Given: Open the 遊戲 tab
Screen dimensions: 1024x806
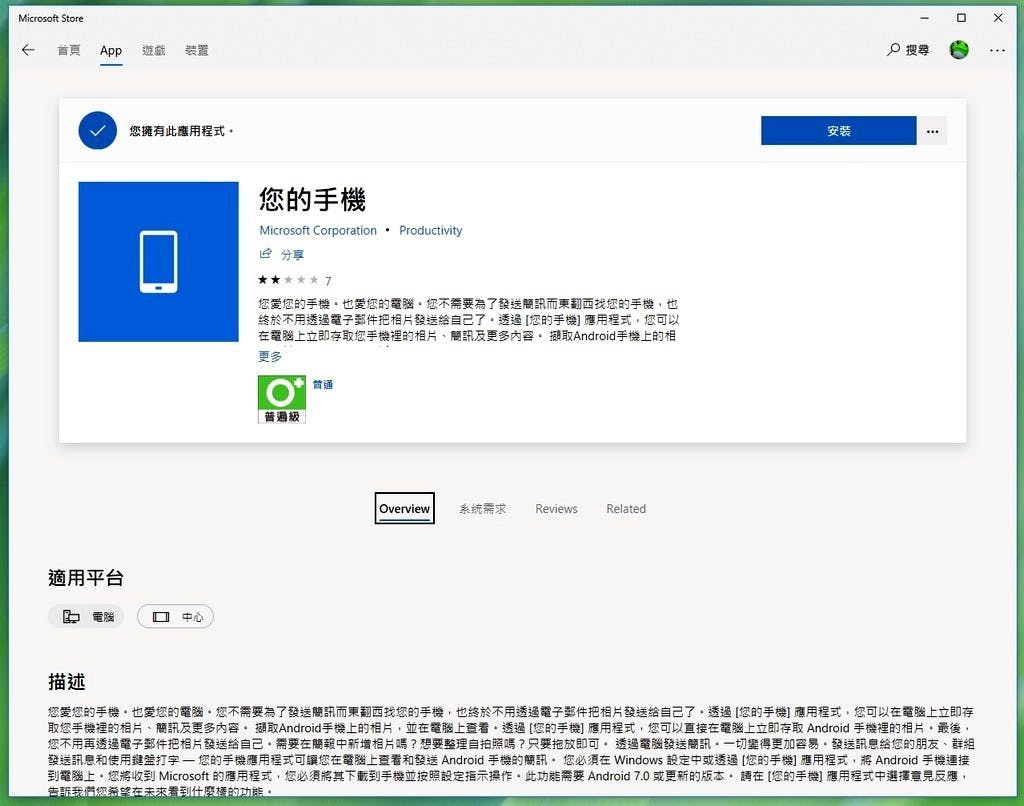Looking at the screenshot, I should pyautogui.click(x=153, y=50).
